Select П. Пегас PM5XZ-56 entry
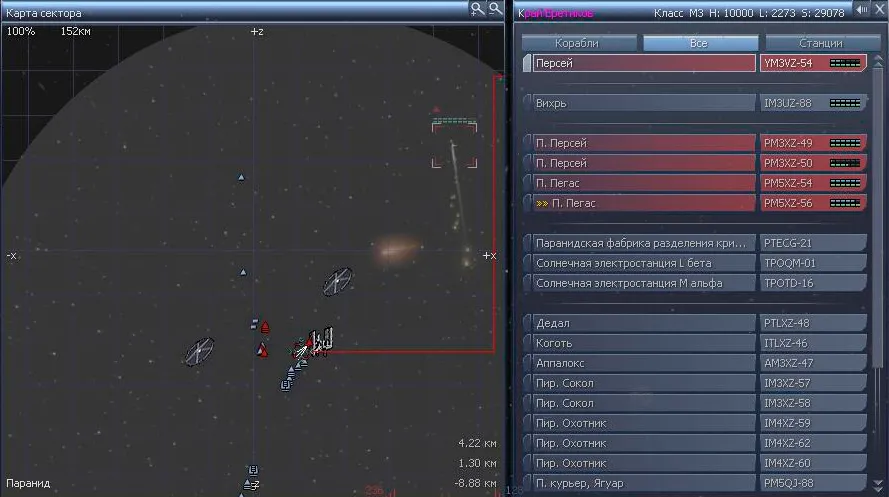 click(640, 203)
